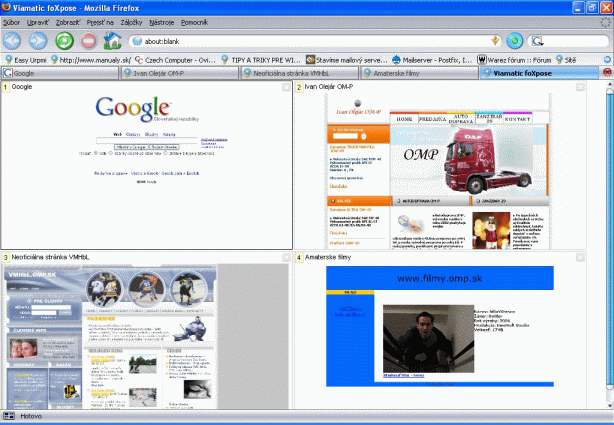Image resolution: width=614 pixels, height=425 pixels.
Task: Open TIPY A TRIKY PRE WI... bookmark
Action: 261,60
